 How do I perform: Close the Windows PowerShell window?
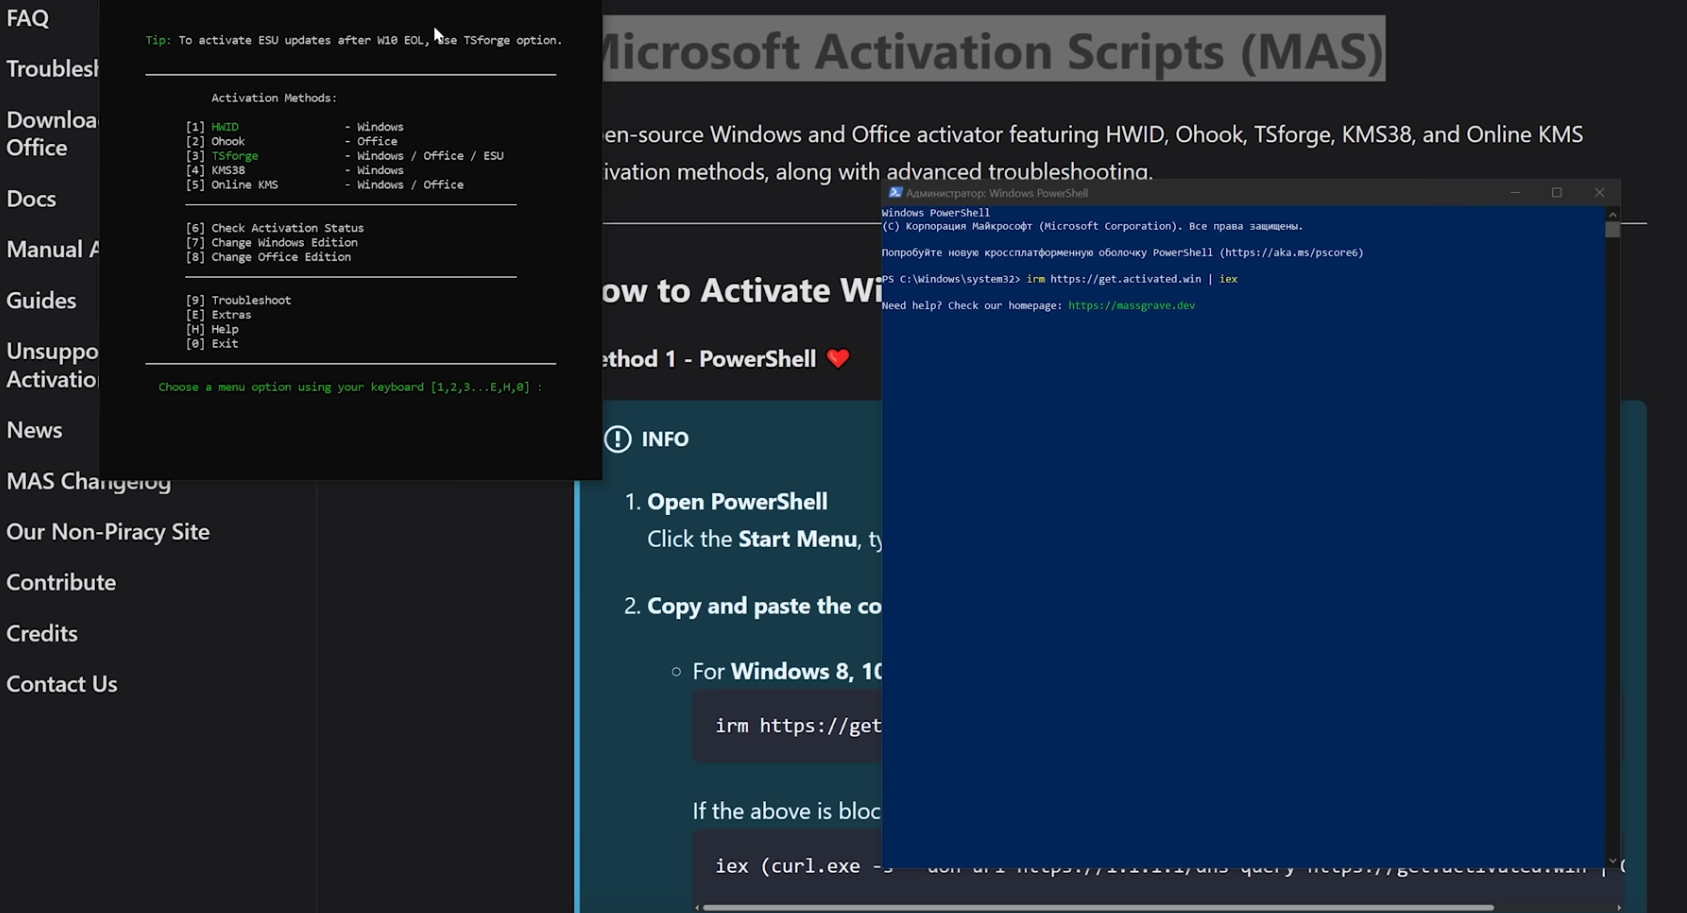(1599, 193)
